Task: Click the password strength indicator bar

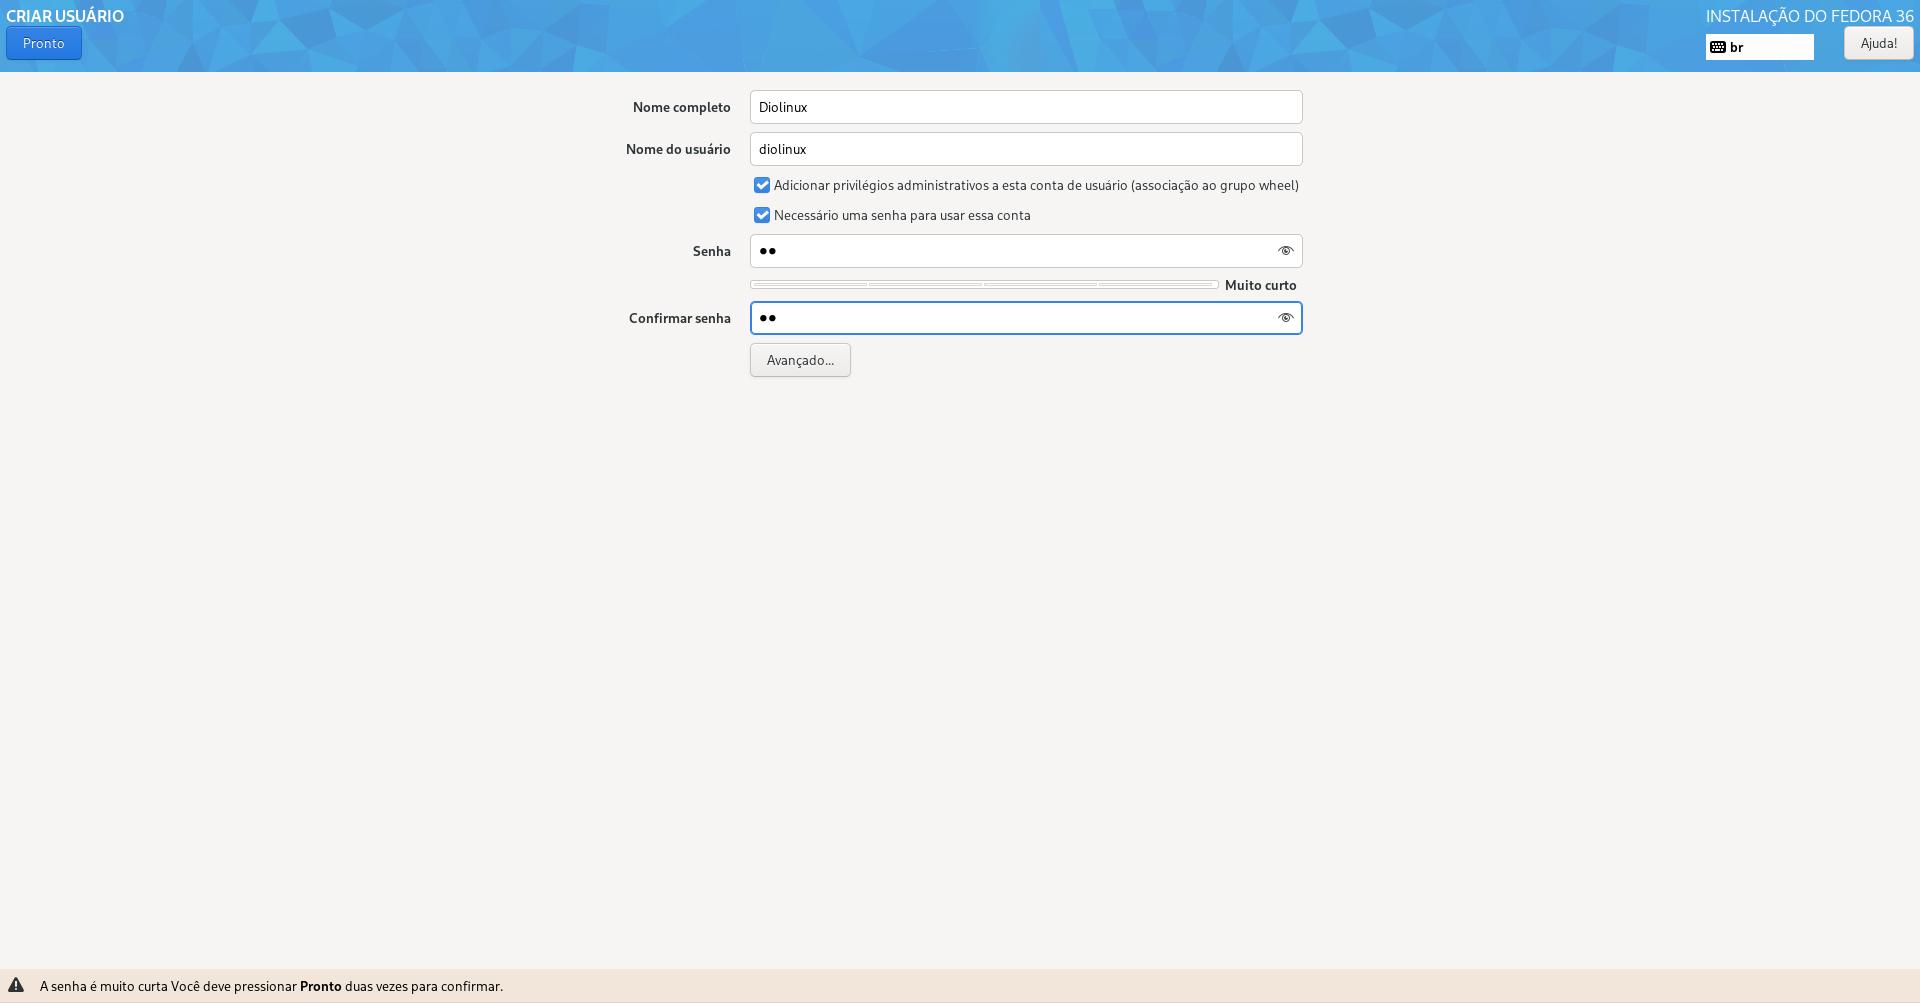Action: (984, 284)
